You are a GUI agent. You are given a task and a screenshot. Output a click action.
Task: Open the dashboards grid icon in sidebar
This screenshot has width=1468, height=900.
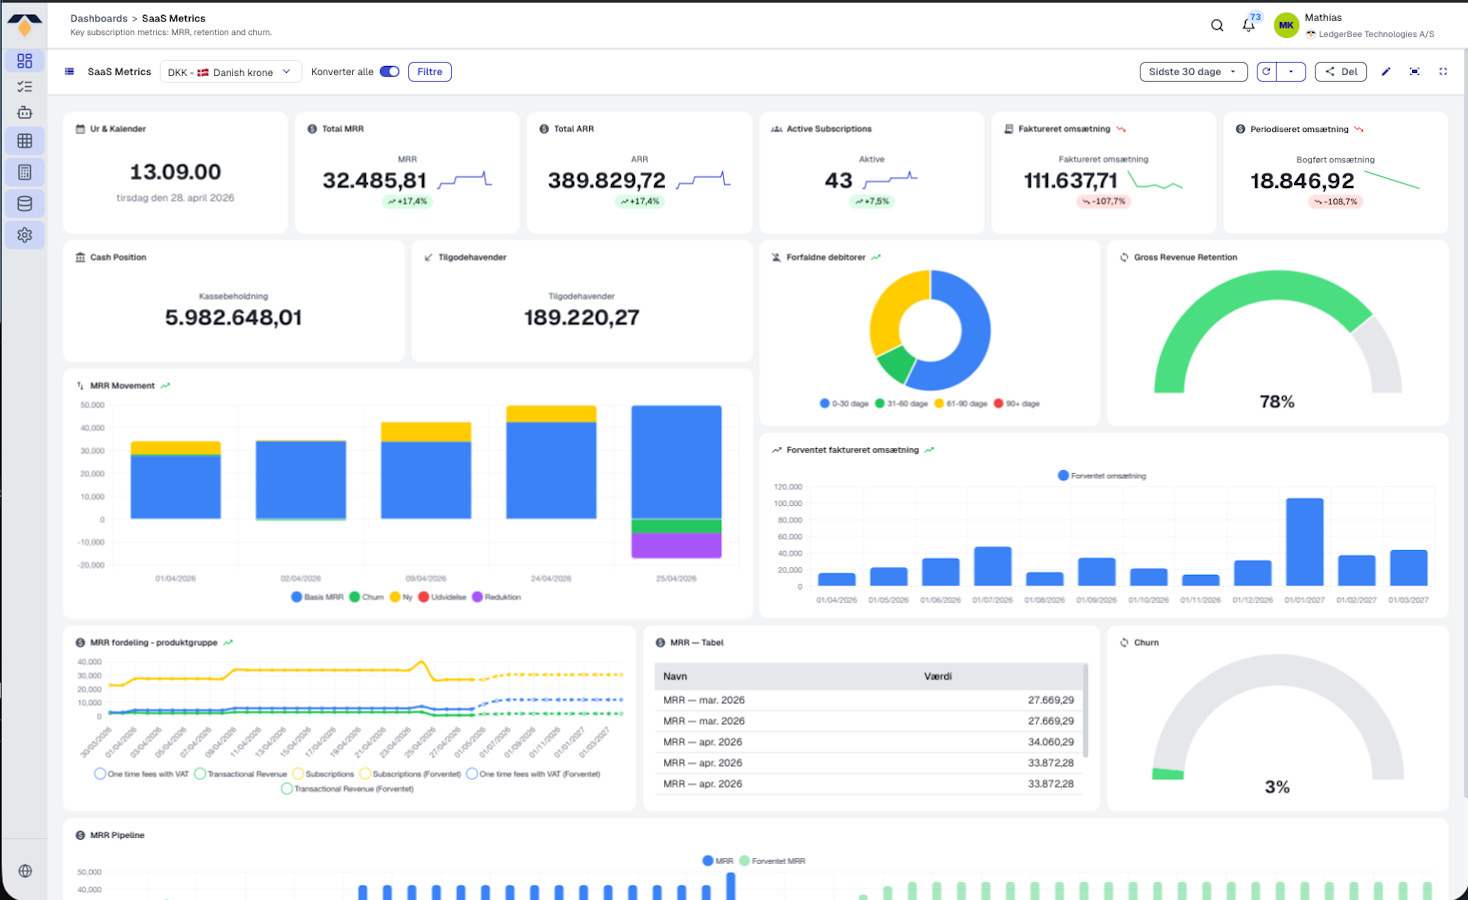point(25,61)
